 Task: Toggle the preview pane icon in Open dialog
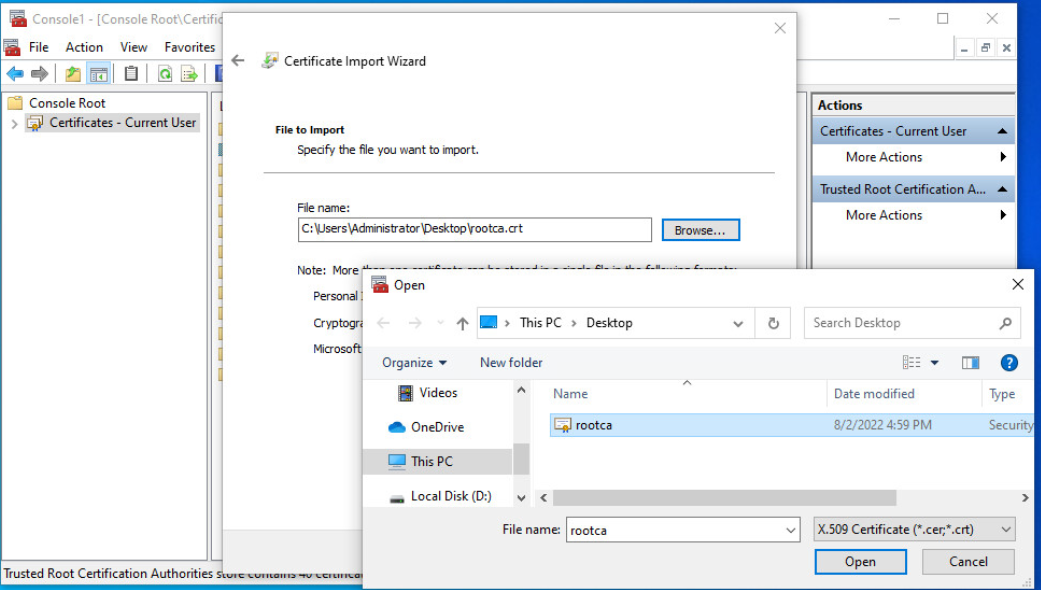970,362
